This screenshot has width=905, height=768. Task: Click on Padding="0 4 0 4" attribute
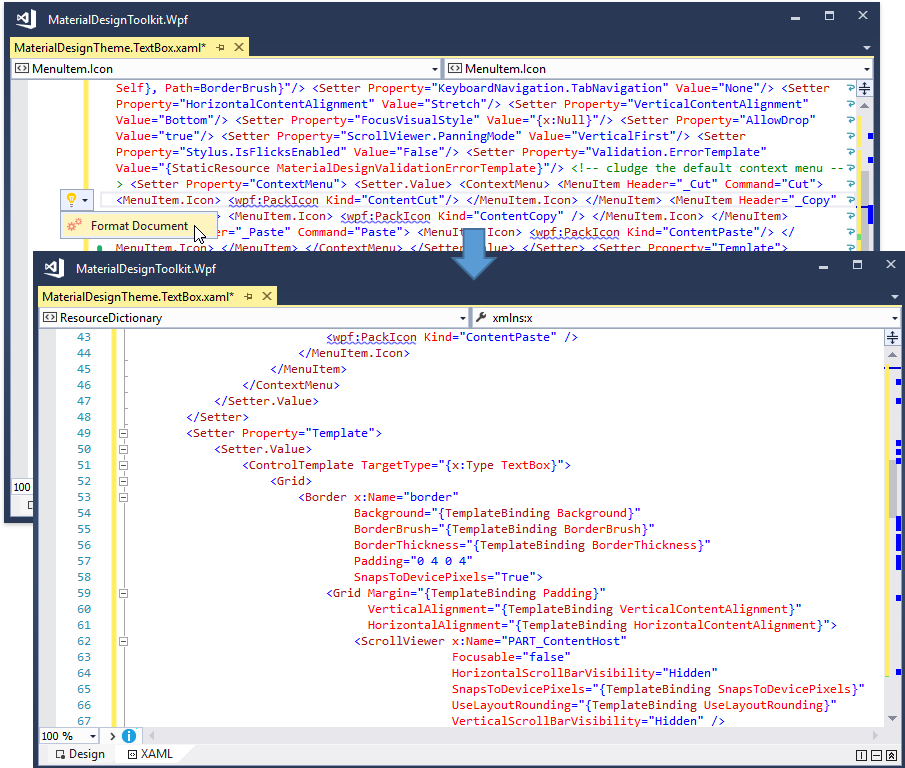(413, 561)
